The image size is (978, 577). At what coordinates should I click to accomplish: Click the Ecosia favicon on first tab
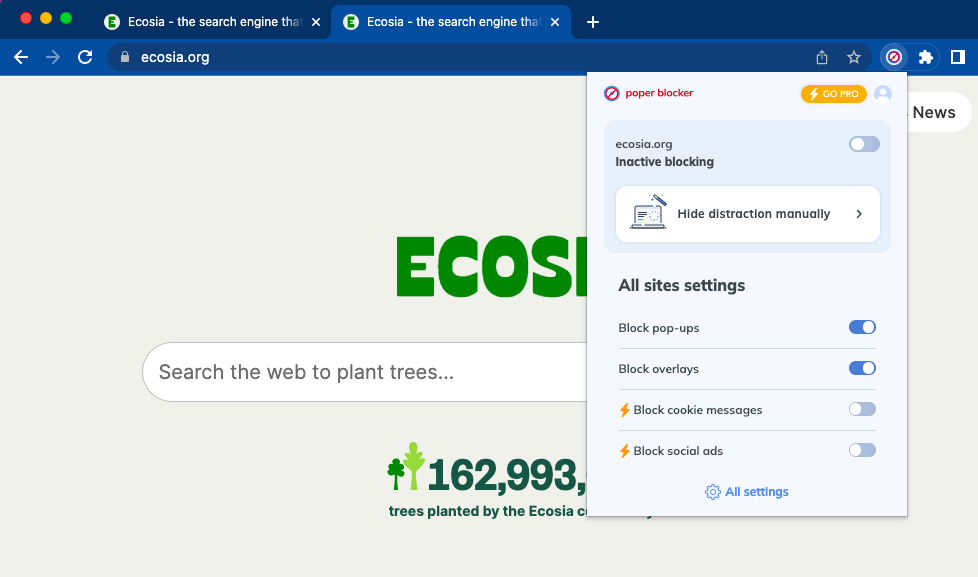pyautogui.click(x=112, y=22)
